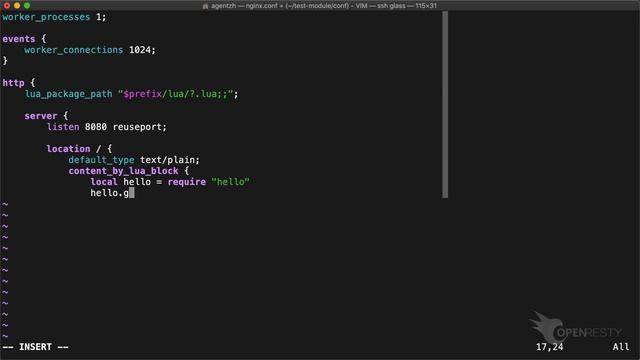
Task: Click the 'worker_connections' directive
Action: point(73,50)
